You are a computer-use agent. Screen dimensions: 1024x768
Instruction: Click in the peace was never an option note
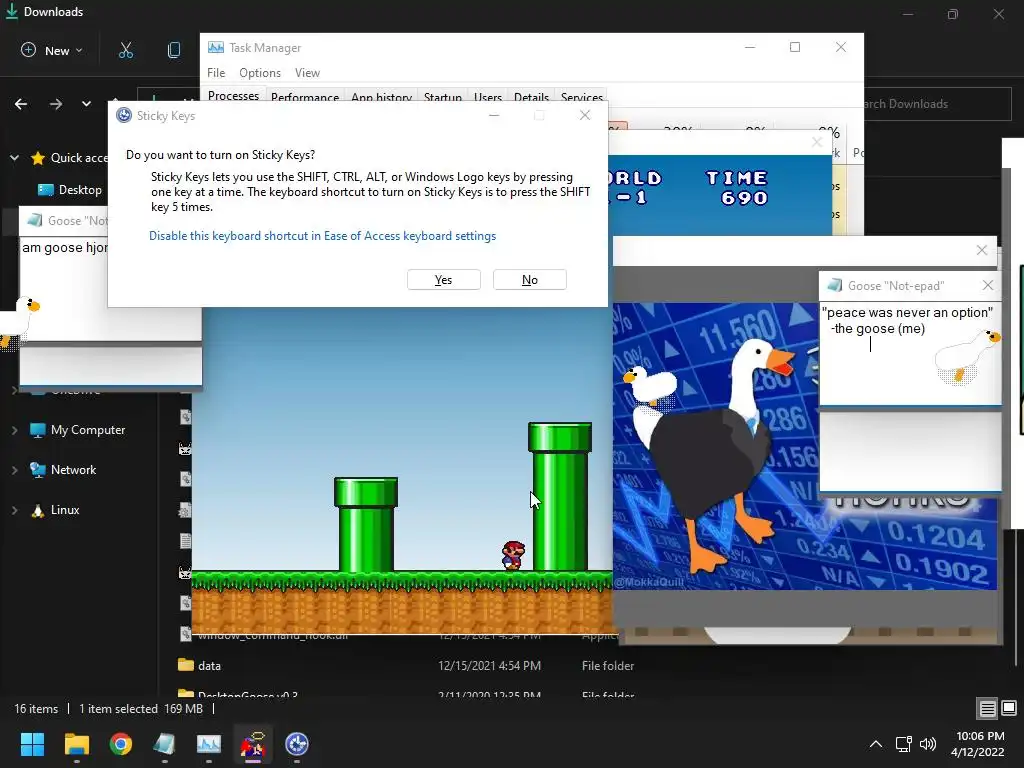(908, 321)
